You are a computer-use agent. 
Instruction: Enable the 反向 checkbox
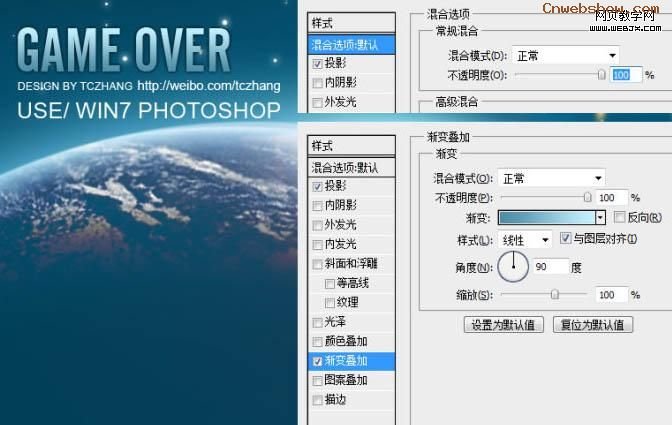tap(619, 217)
